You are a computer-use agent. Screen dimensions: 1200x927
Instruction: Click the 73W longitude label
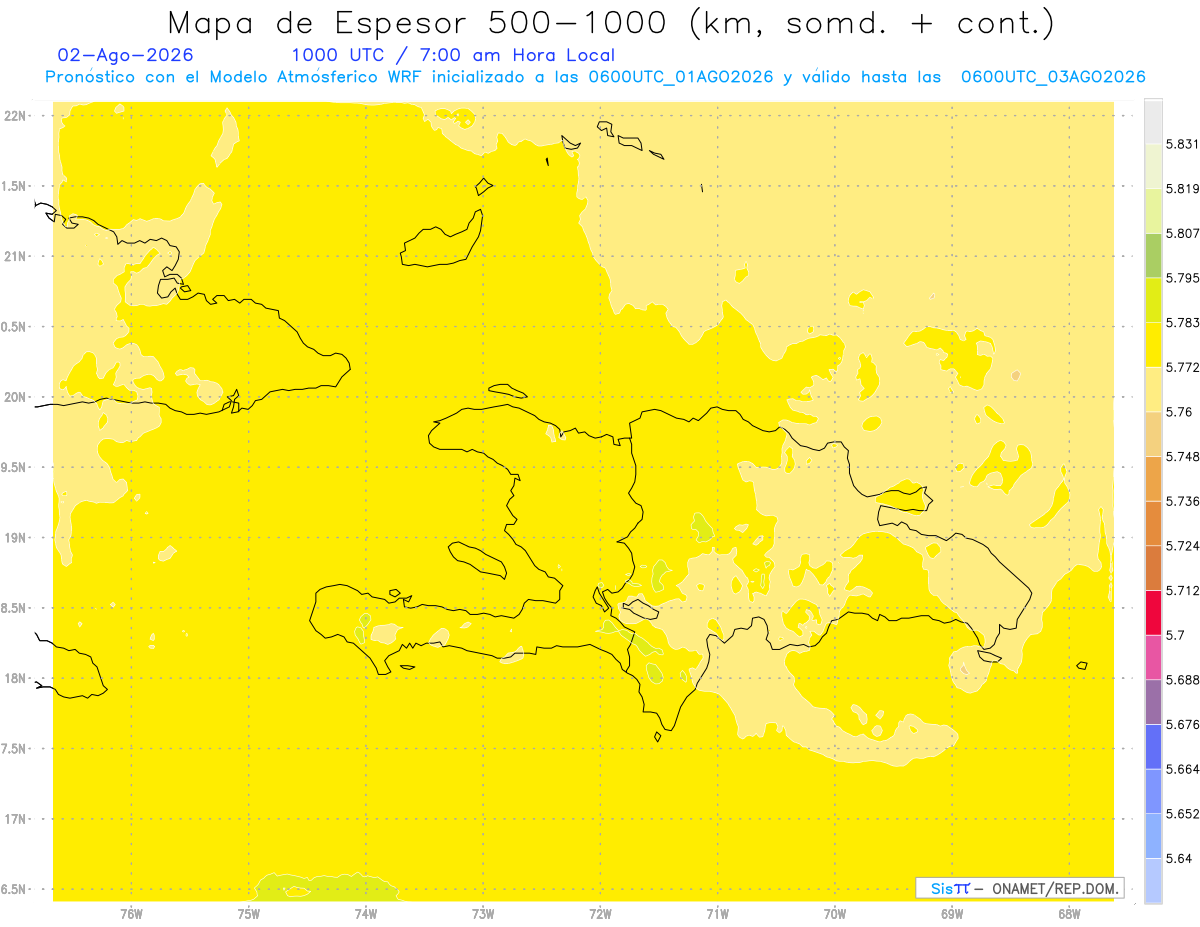coord(483,914)
